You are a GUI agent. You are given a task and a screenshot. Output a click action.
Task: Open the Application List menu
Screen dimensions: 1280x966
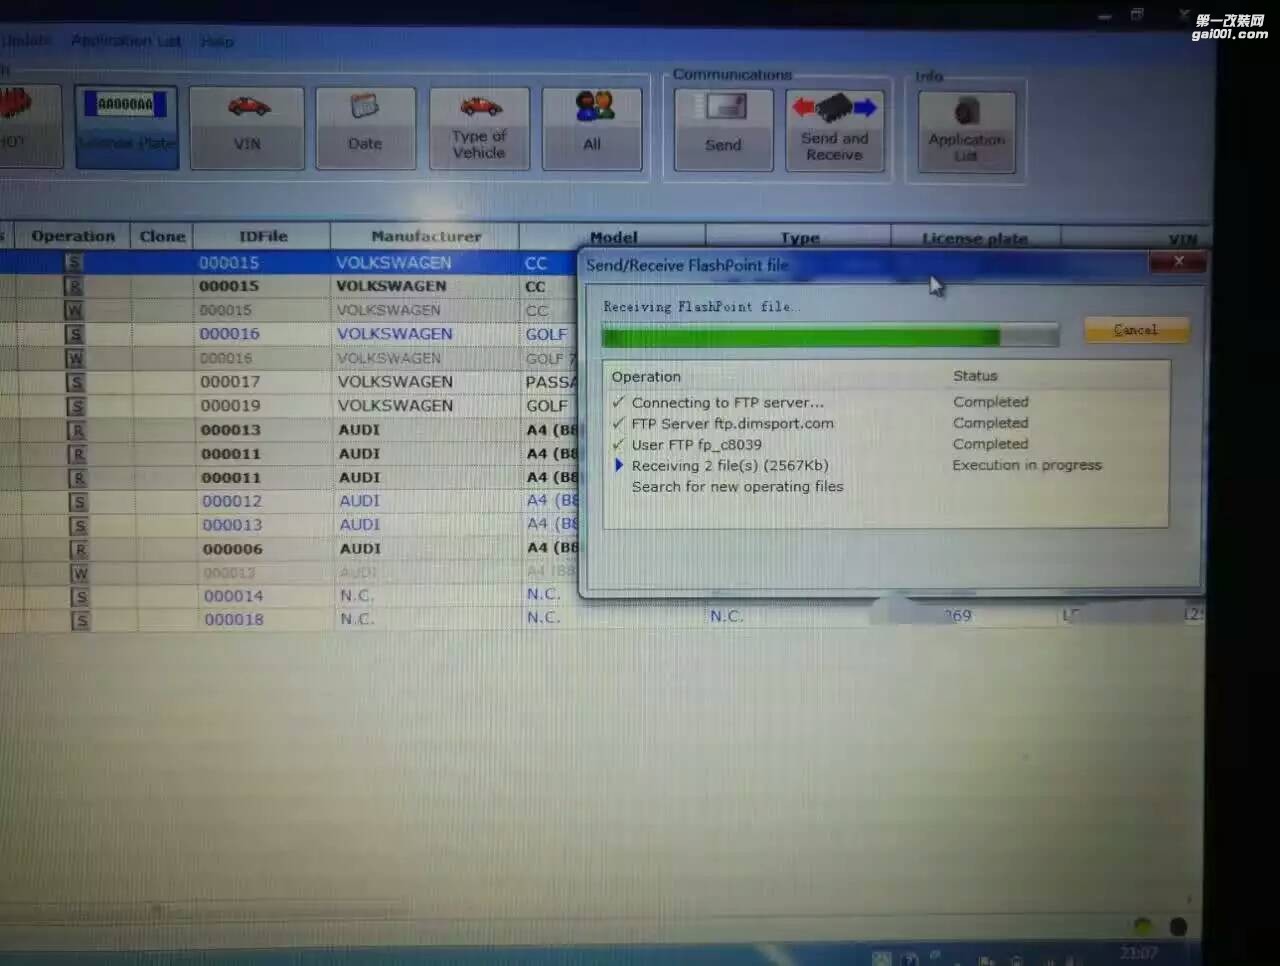coord(126,41)
